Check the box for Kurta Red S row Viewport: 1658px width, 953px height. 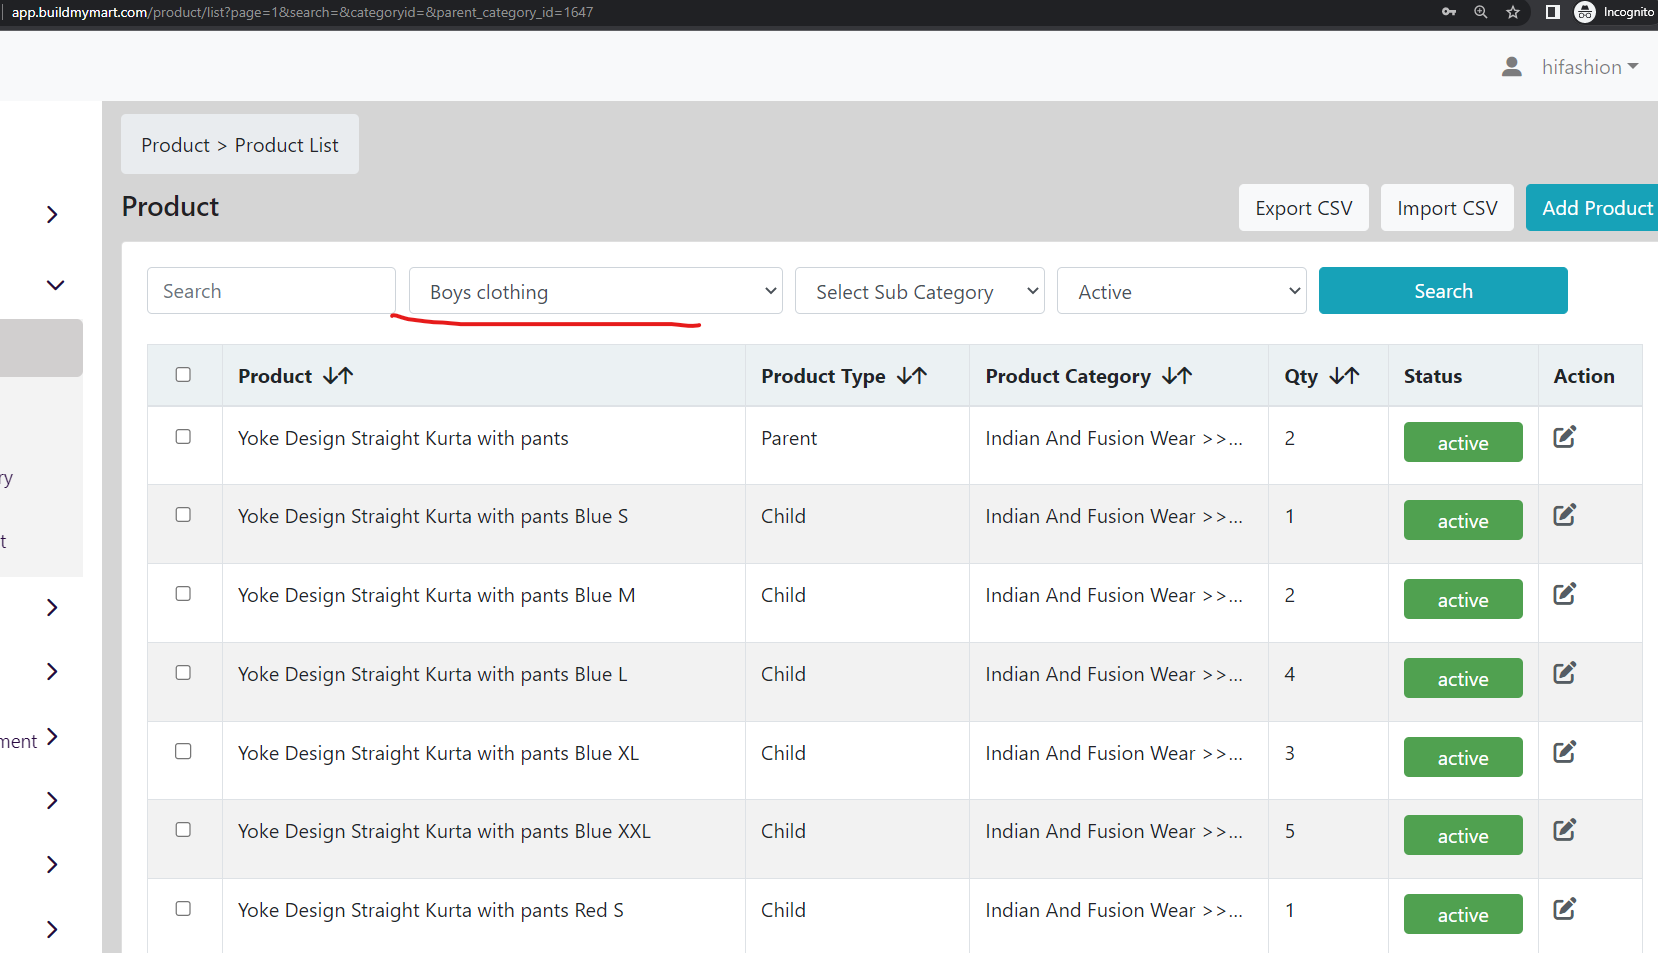tap(183, 908)
